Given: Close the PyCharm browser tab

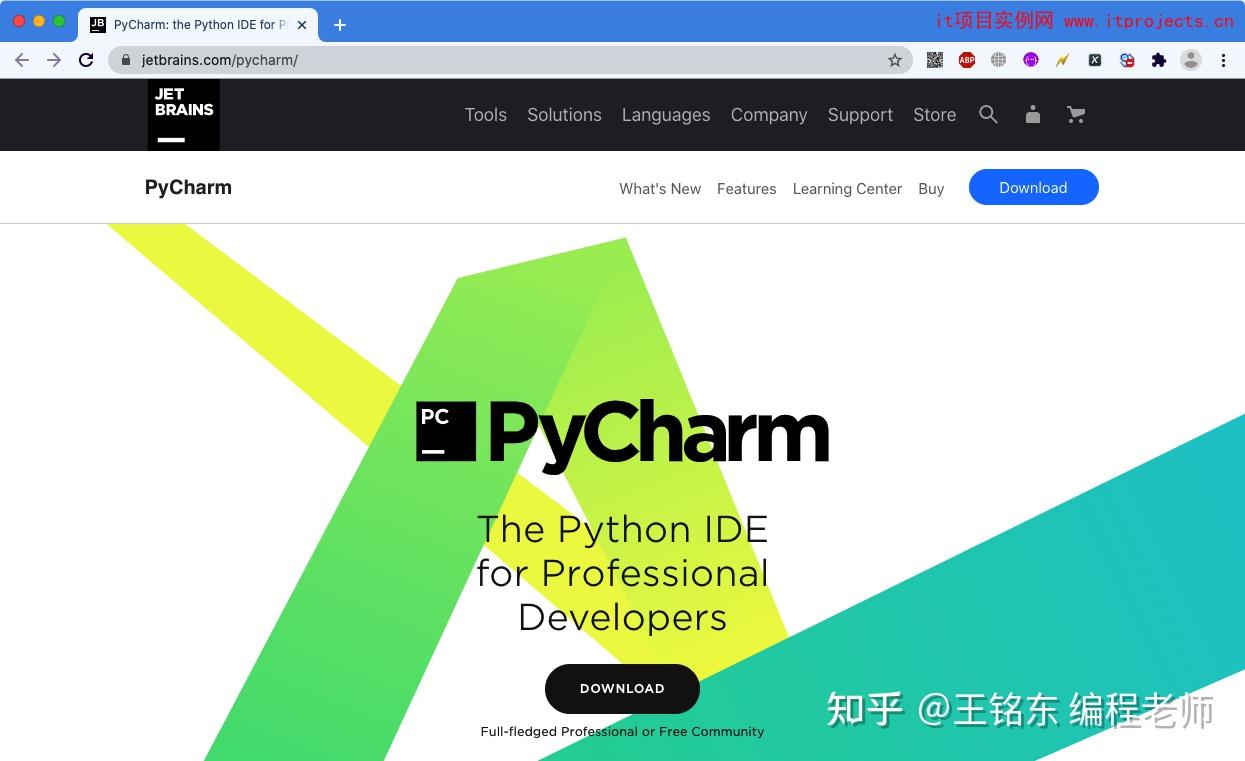Looking at the screenshot, I should point(302,25).
